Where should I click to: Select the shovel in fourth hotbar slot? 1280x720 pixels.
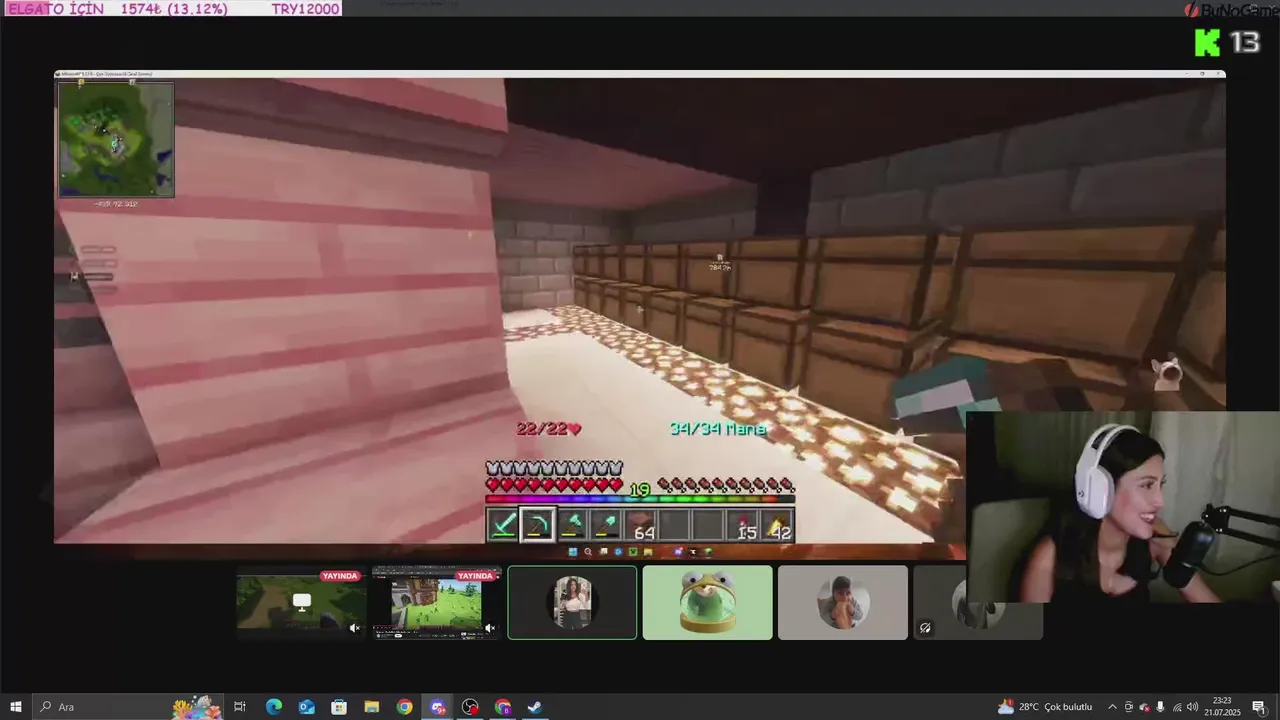point(605,525)
